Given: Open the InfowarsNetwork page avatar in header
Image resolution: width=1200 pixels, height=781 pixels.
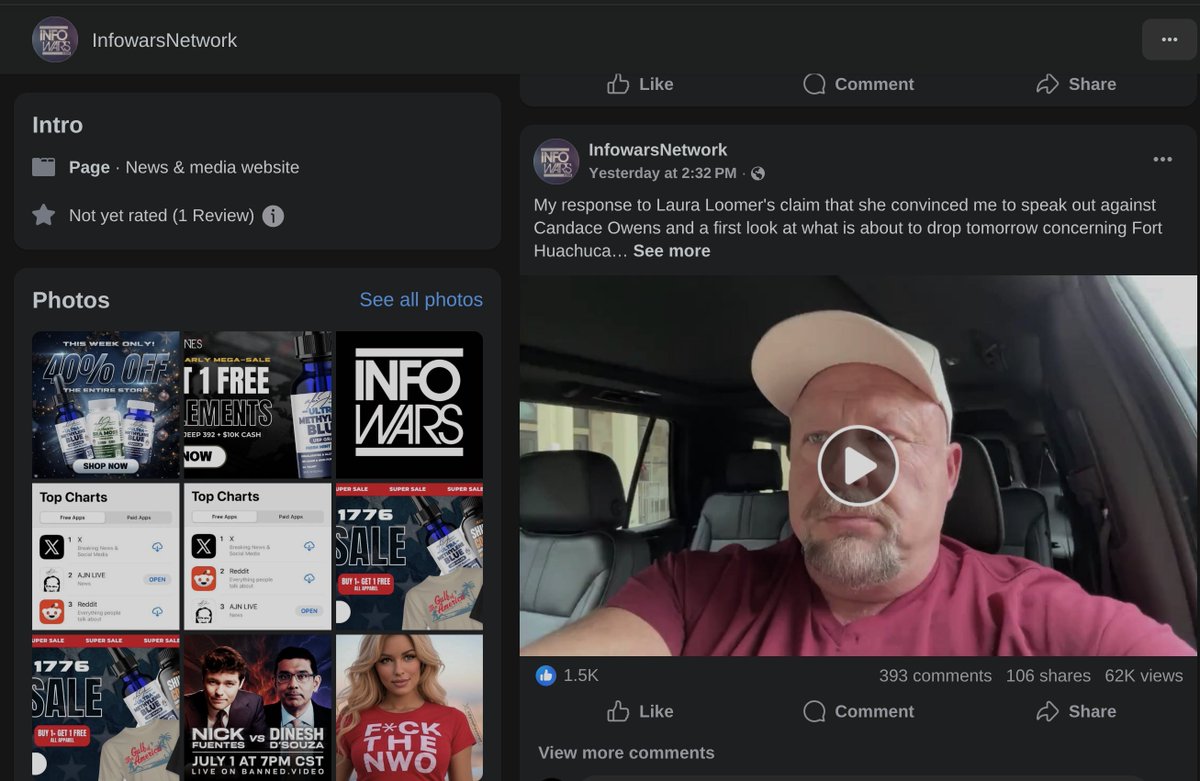Looking at the screenshot, I should [55, 40].
